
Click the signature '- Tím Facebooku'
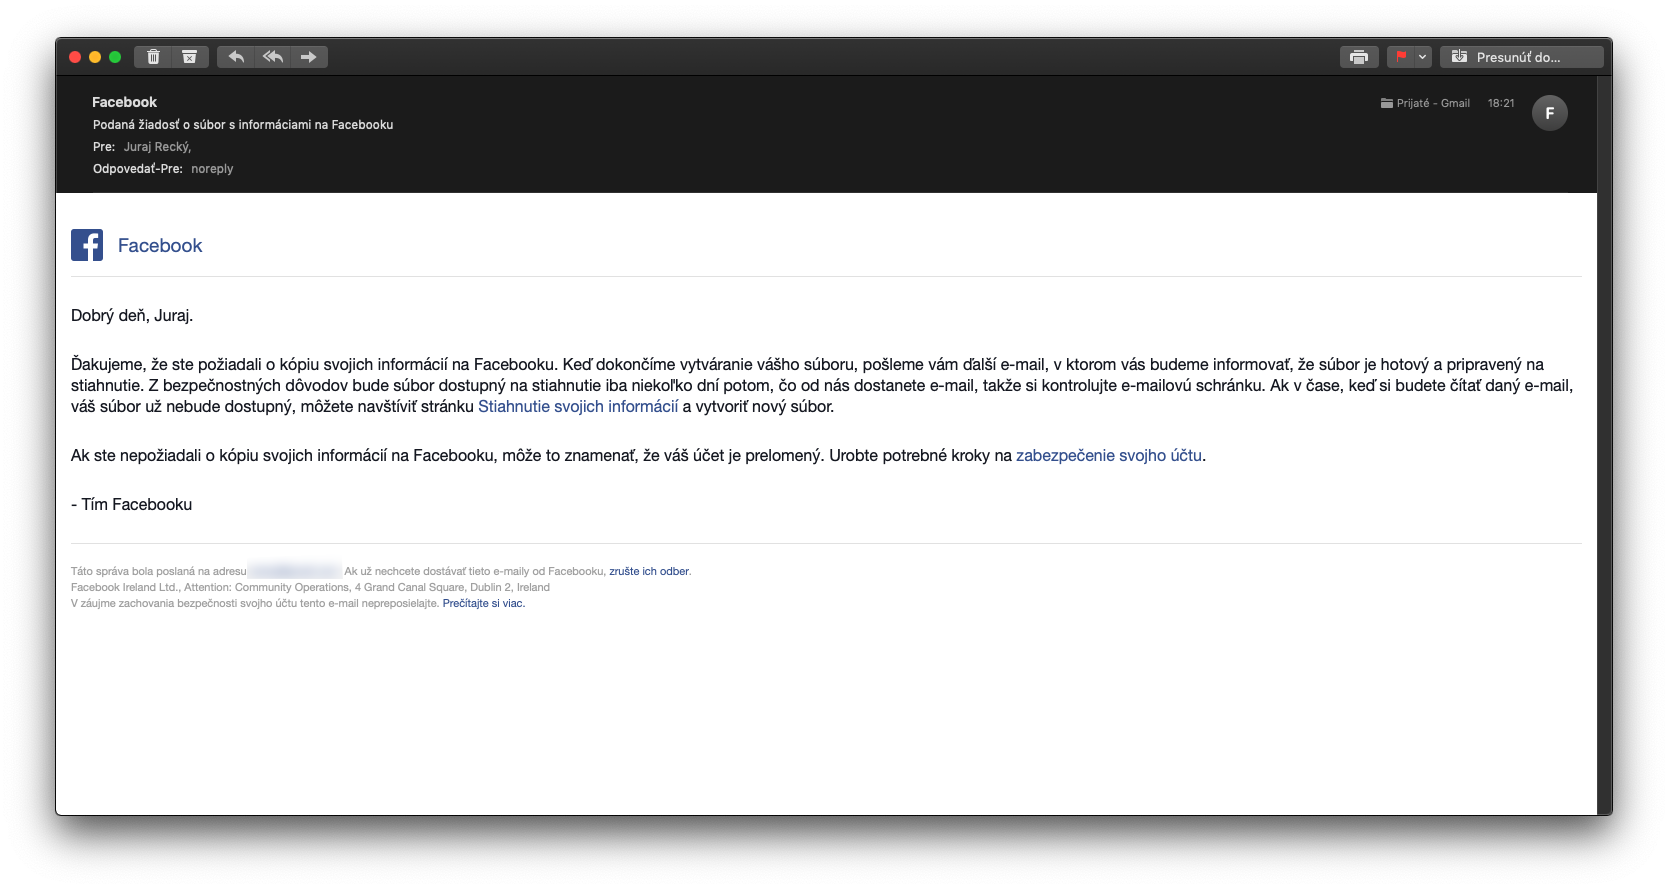(x=132, y=505)
